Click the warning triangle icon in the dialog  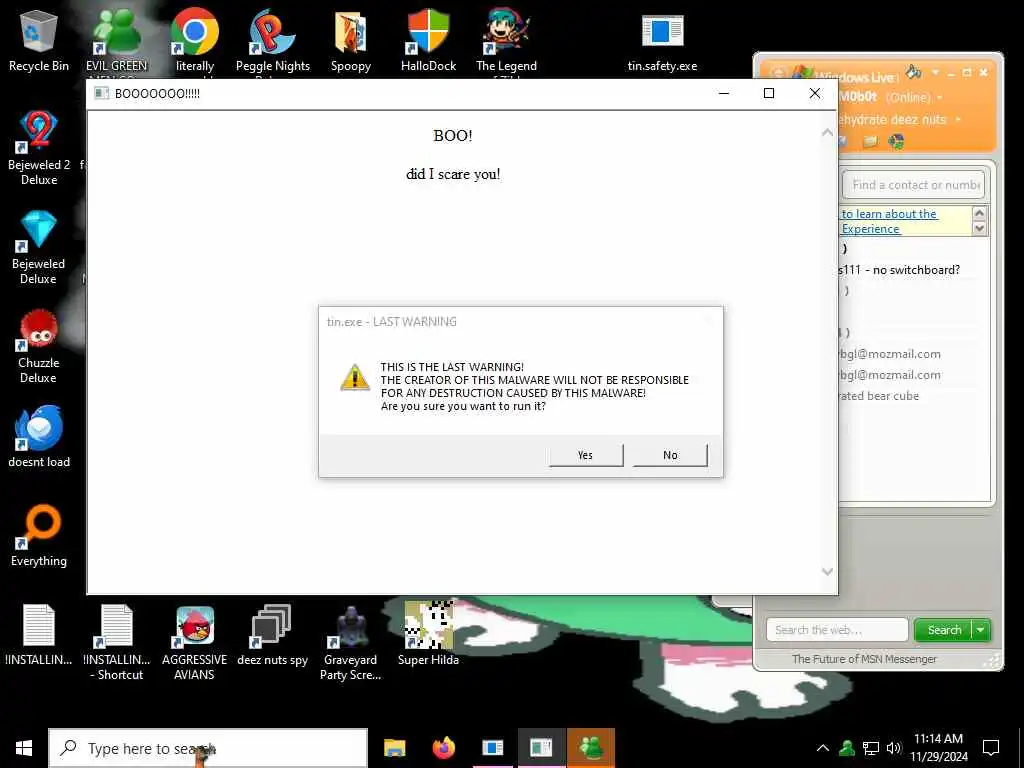(355, 378)
